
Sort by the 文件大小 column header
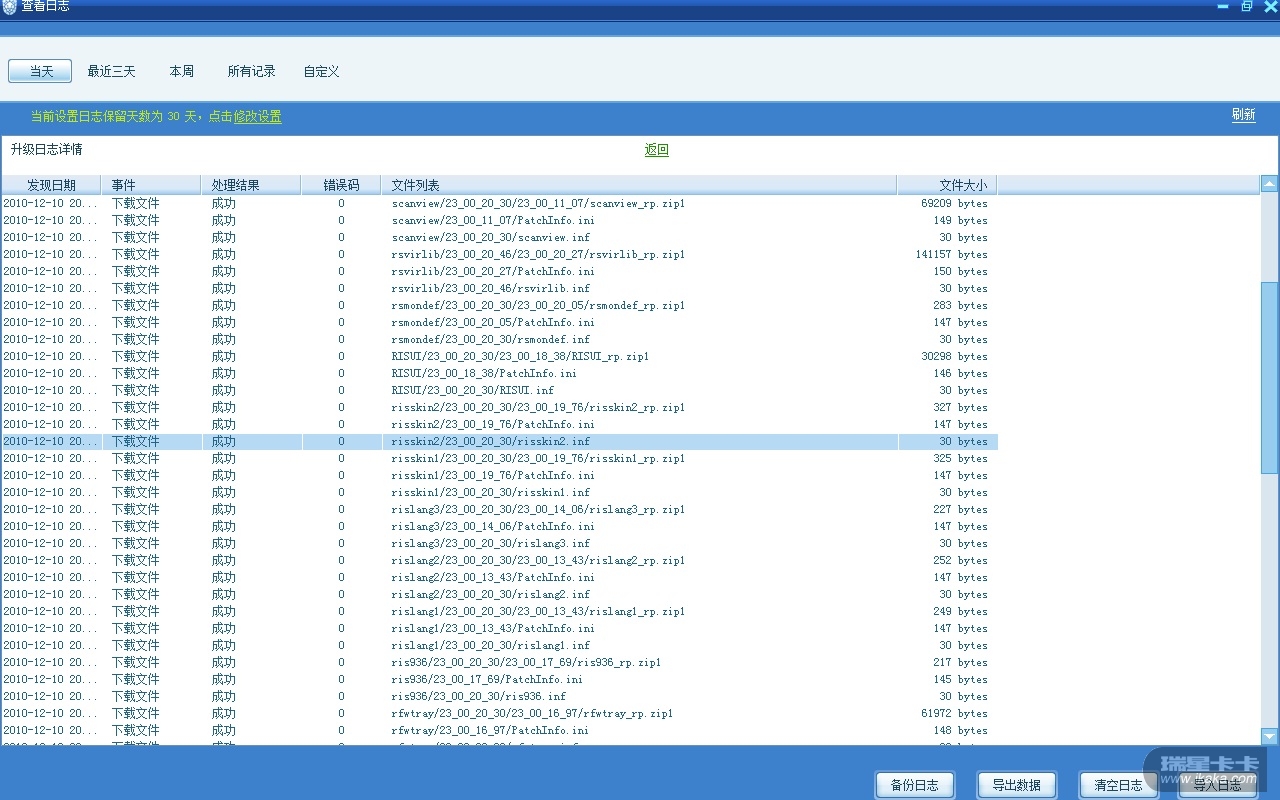pos(948,185)
